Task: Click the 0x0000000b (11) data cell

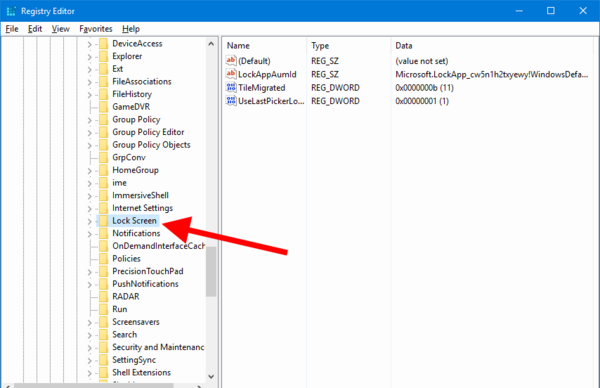Action: [424, 88]
